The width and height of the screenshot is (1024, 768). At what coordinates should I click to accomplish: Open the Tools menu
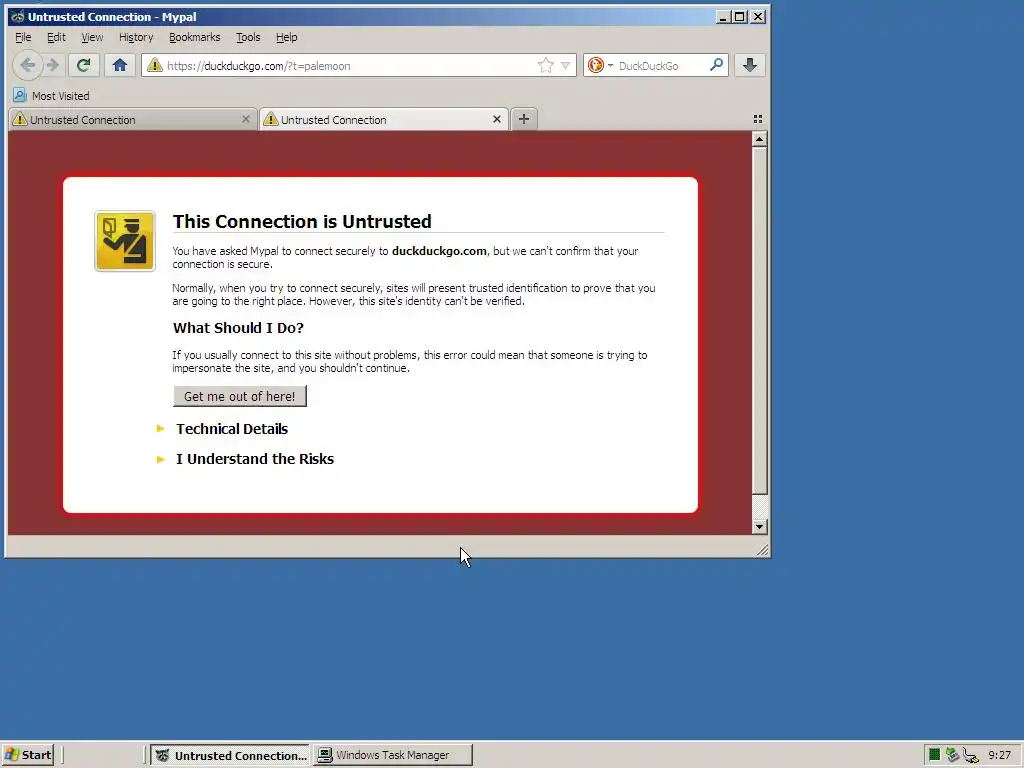tap(248, 37)
